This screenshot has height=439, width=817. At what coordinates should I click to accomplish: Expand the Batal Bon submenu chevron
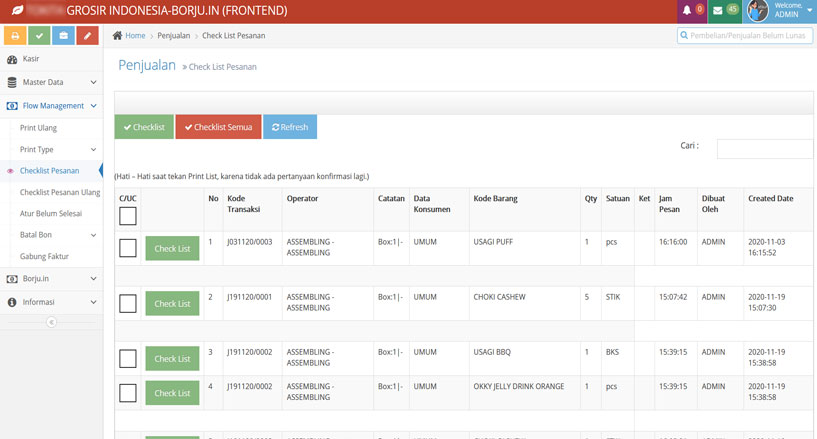pyautogui.click(x=93, y=235)
